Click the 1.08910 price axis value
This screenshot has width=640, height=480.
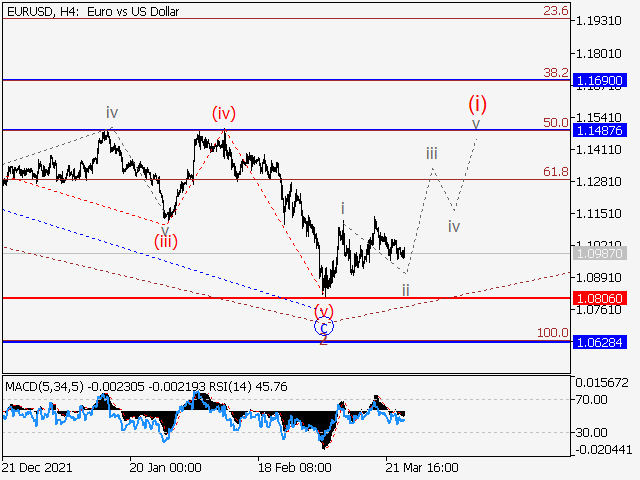tap(598, 278)
